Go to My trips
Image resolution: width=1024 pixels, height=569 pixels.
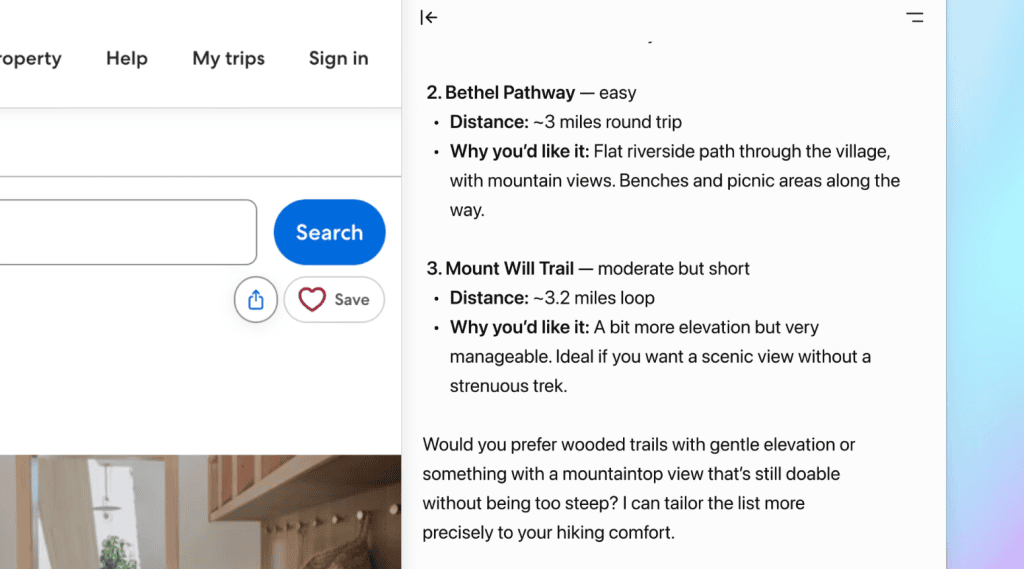point(228,58)
